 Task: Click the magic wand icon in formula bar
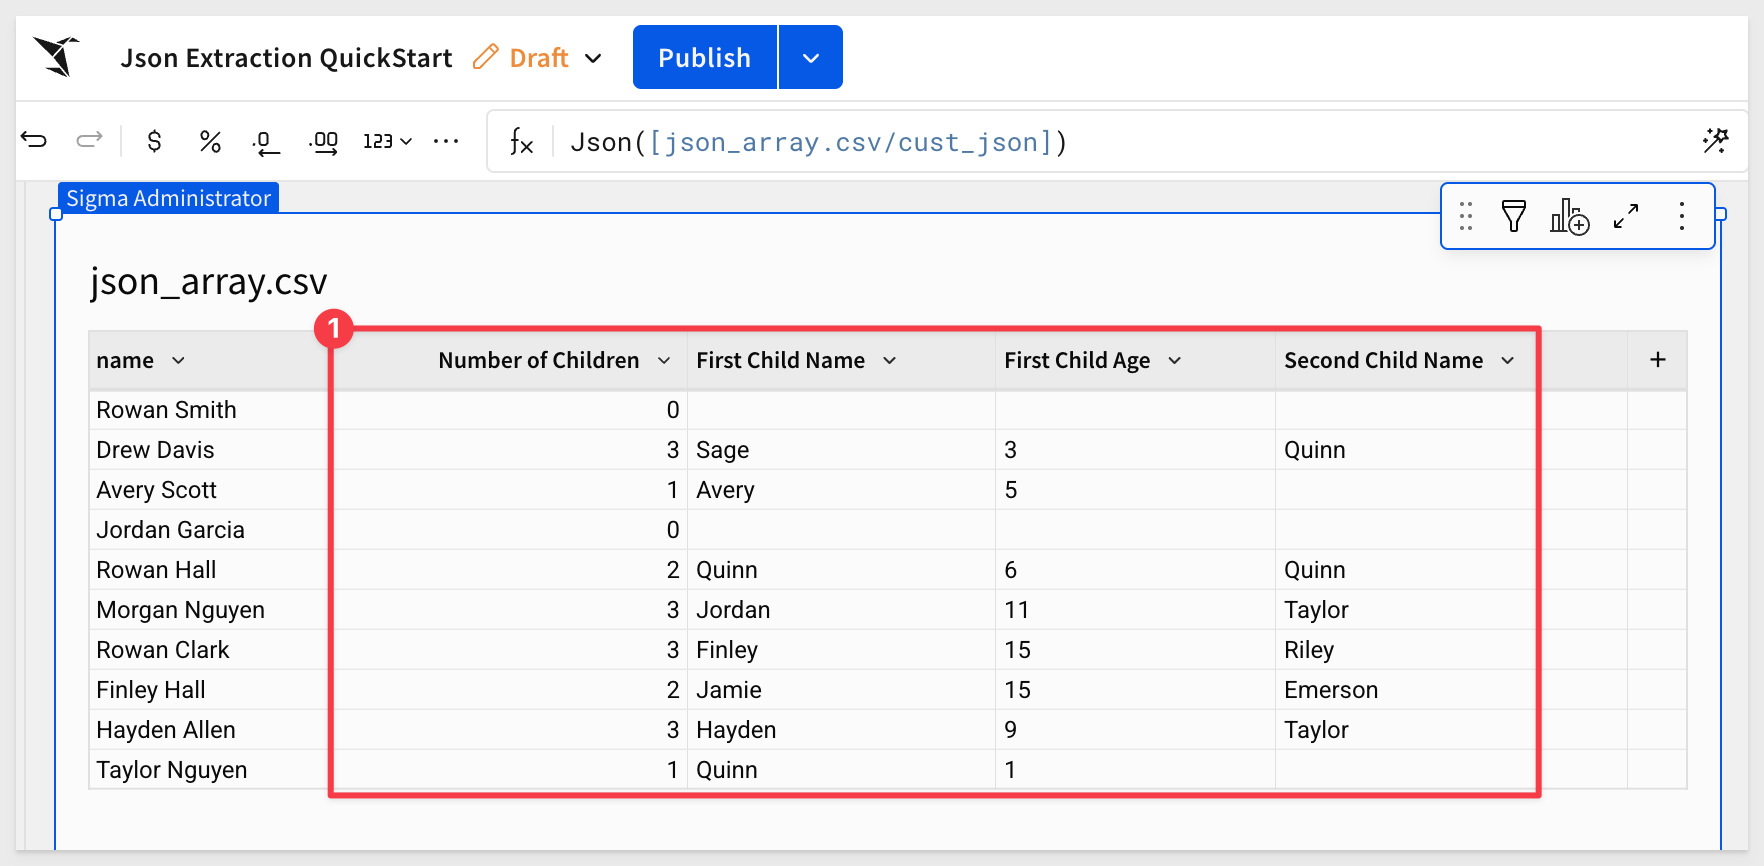[1715, 141]
